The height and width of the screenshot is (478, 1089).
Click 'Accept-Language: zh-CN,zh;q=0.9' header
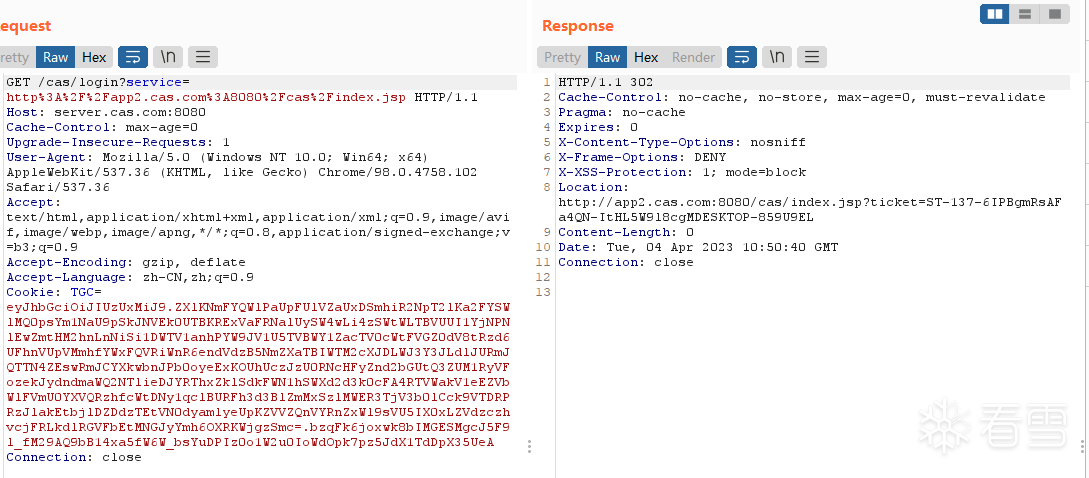tap(130, 277)
